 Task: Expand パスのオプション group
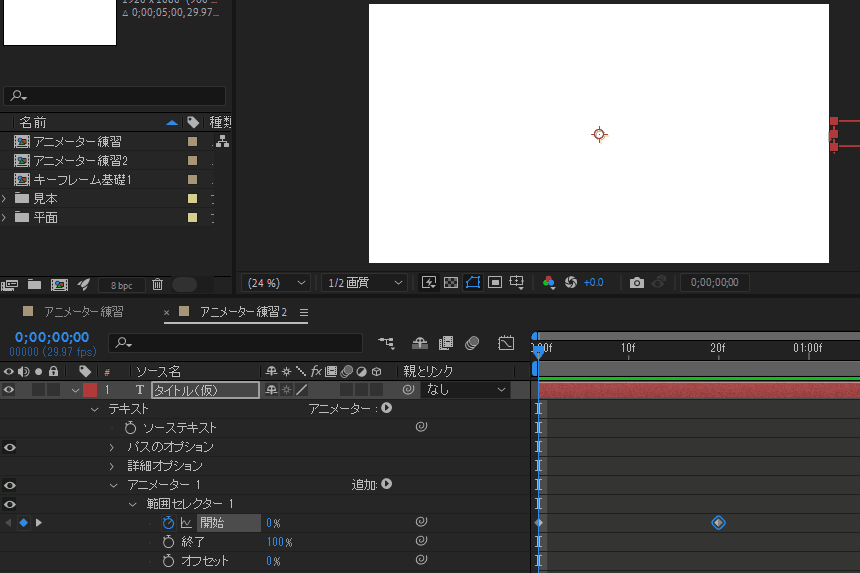[x=112, y=447]
